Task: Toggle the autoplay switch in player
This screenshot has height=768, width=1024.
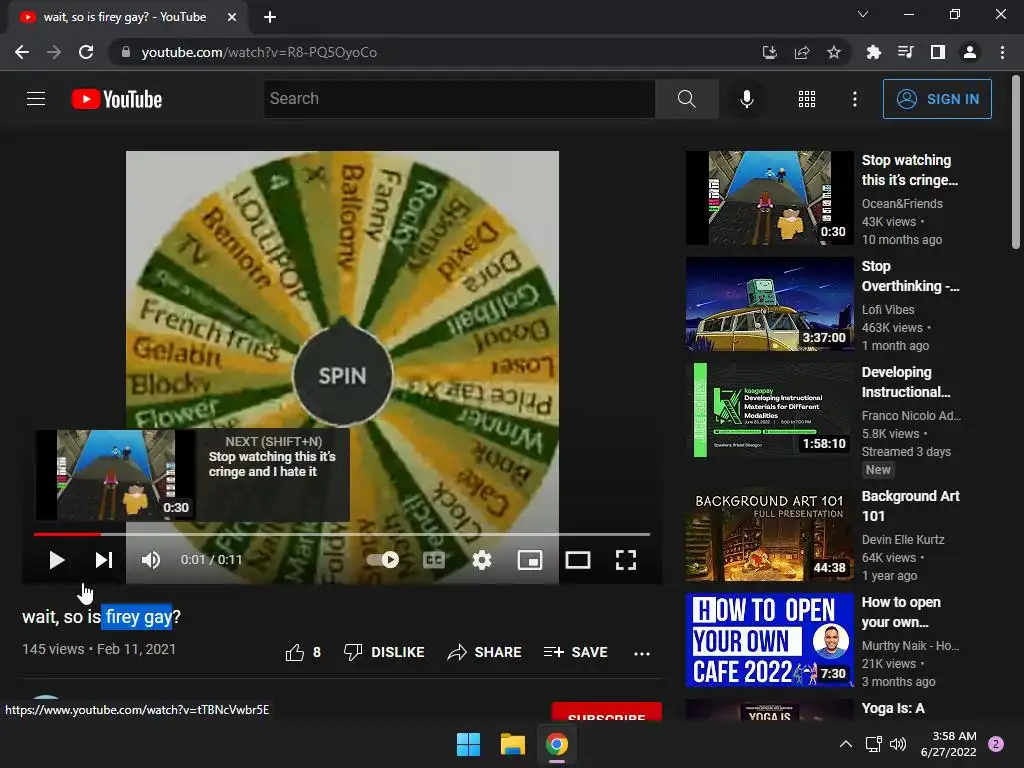Action: 383,560
